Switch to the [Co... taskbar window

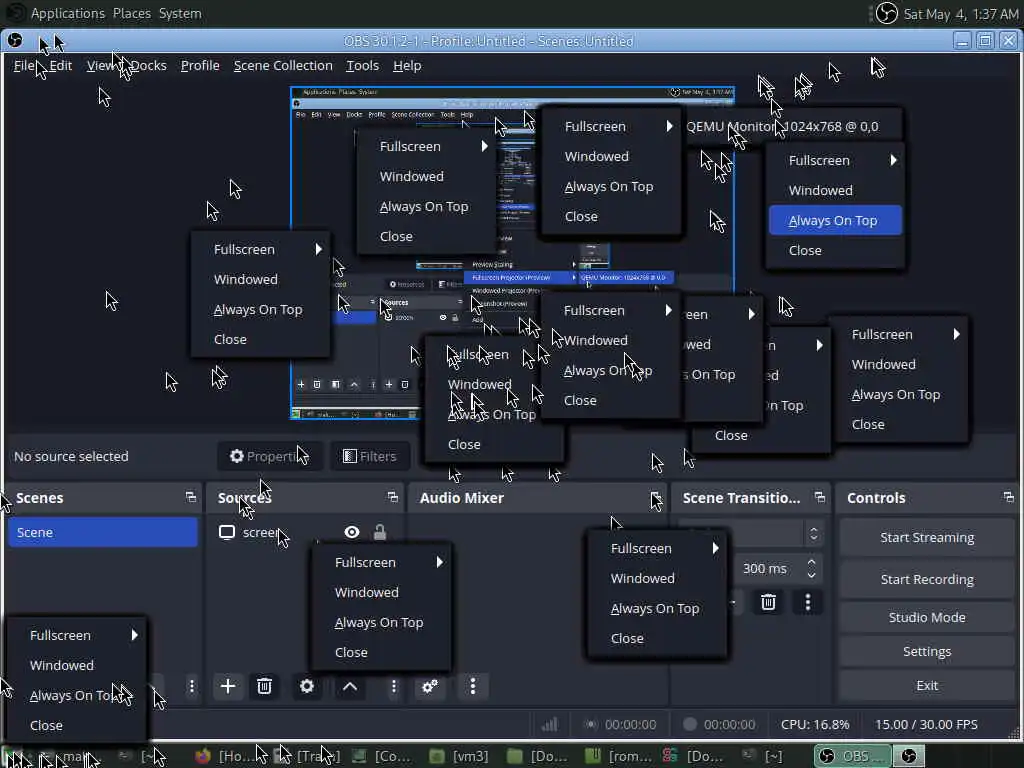click(x=381, y=756)
